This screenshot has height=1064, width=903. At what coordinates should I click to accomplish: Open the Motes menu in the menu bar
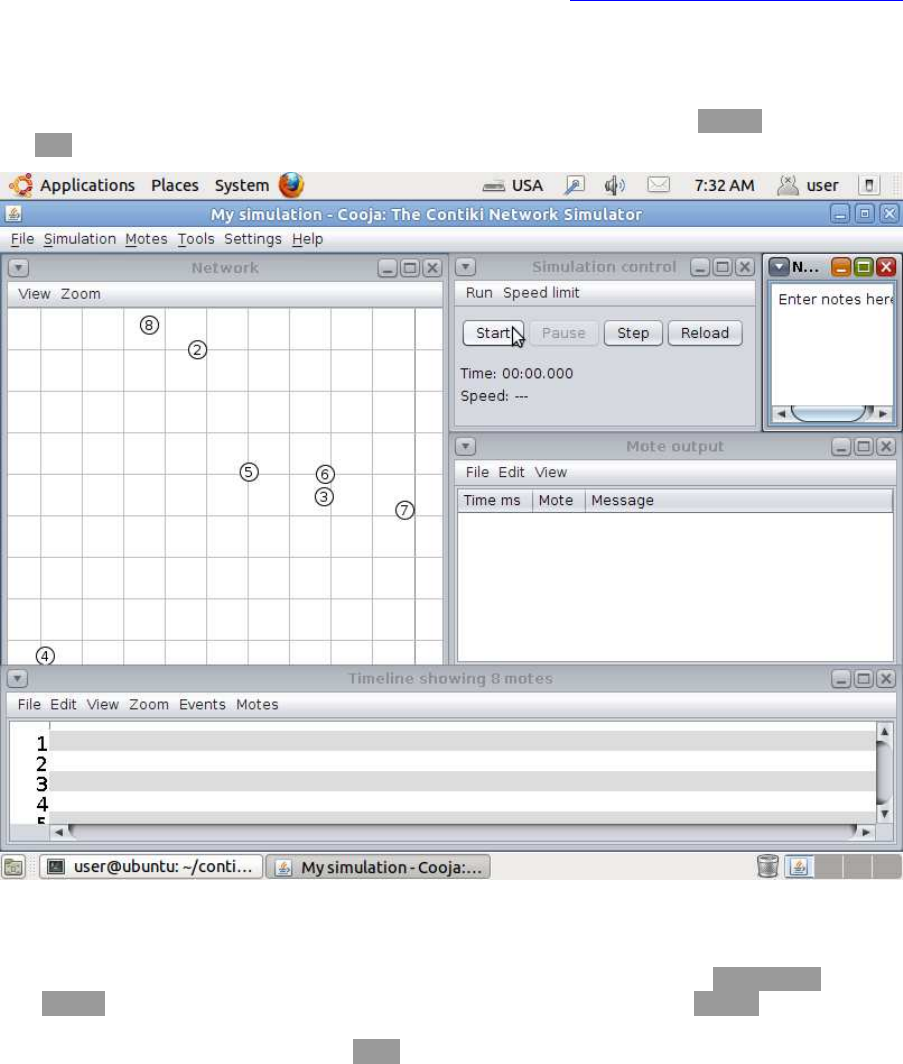(x=146, y=240)
